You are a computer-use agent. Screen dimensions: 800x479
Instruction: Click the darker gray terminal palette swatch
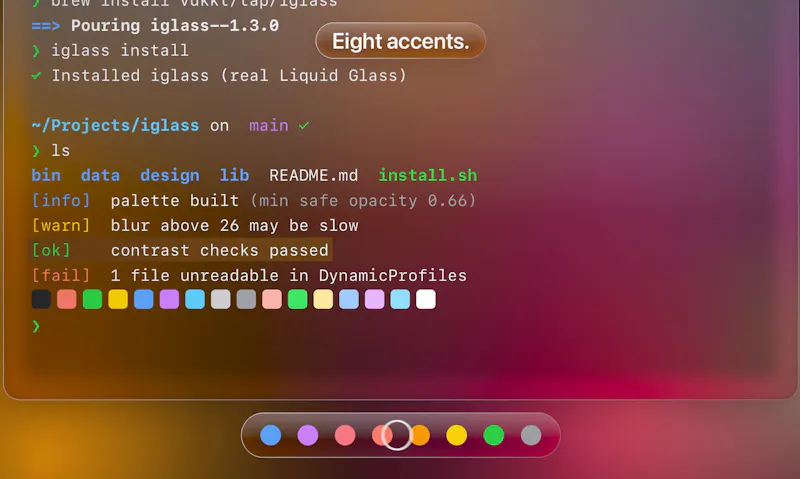point(246,299)
